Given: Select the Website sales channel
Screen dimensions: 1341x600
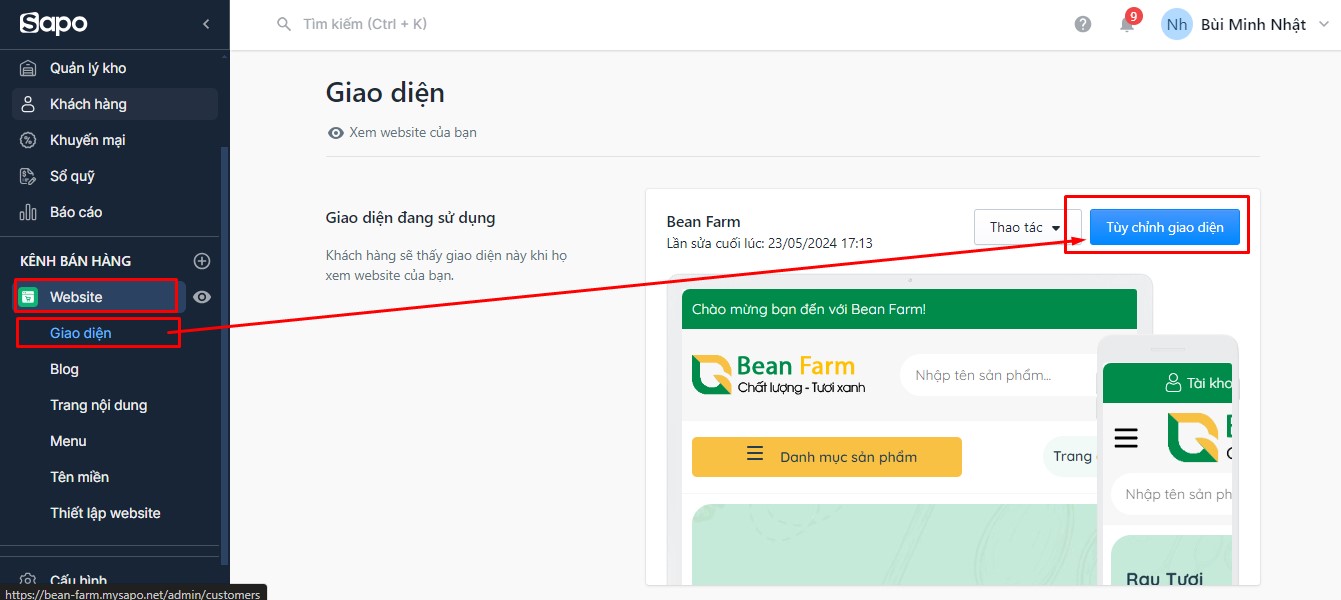Looking at the screenshot, I should (x=99, y=297).
